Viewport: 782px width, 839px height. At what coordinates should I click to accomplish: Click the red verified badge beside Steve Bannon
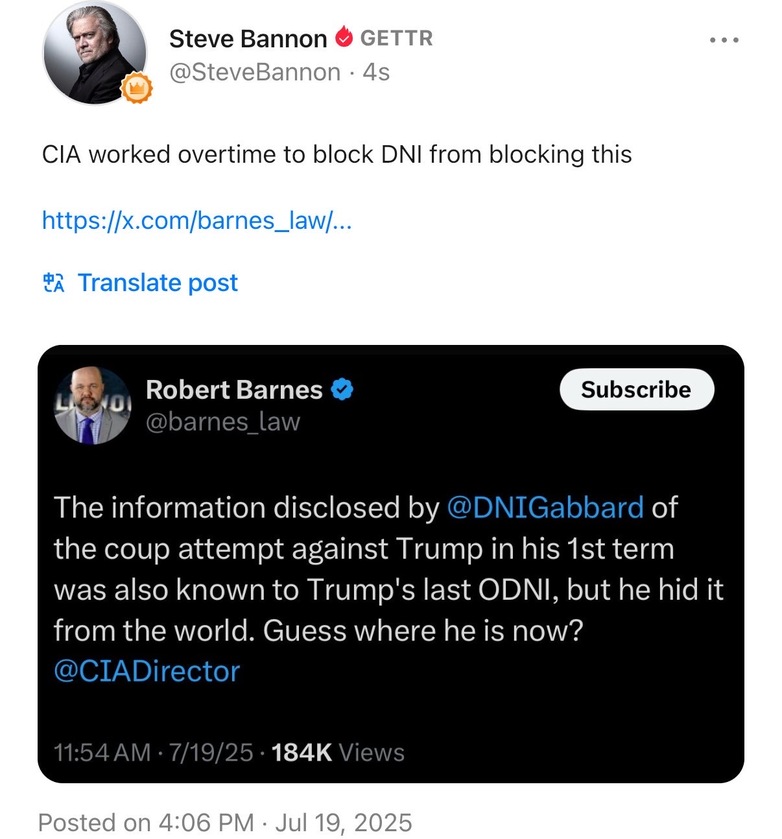(x=344, y=39)
